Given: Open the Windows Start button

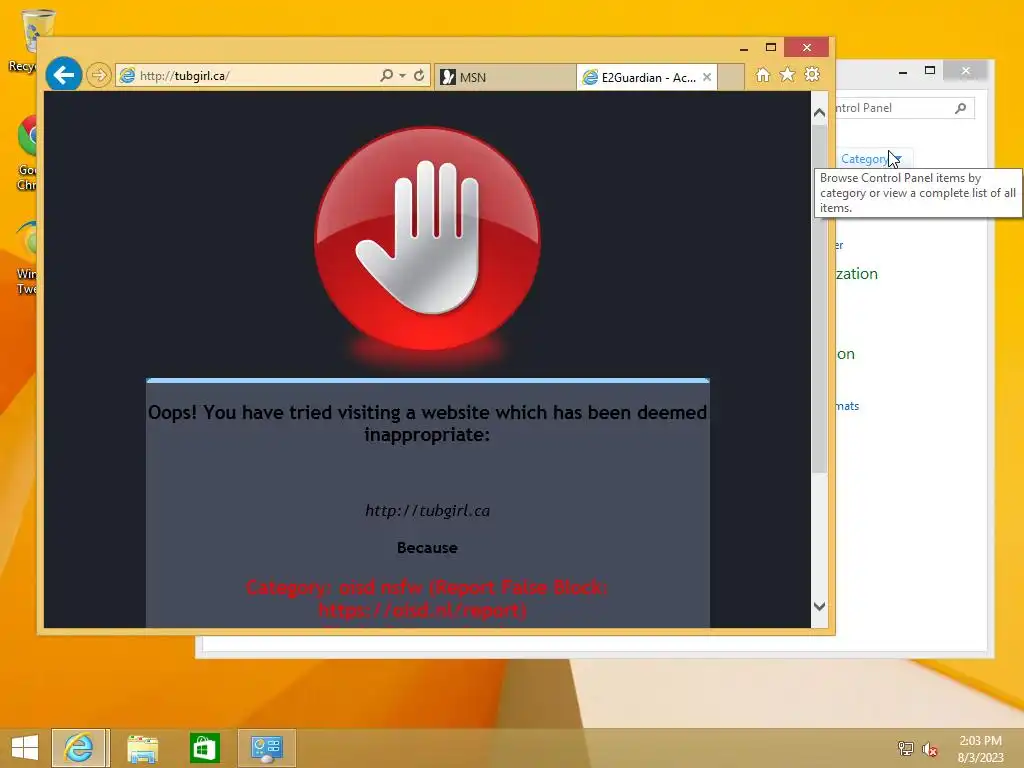Looking at the screenshot, I should (x=25, y=748).
